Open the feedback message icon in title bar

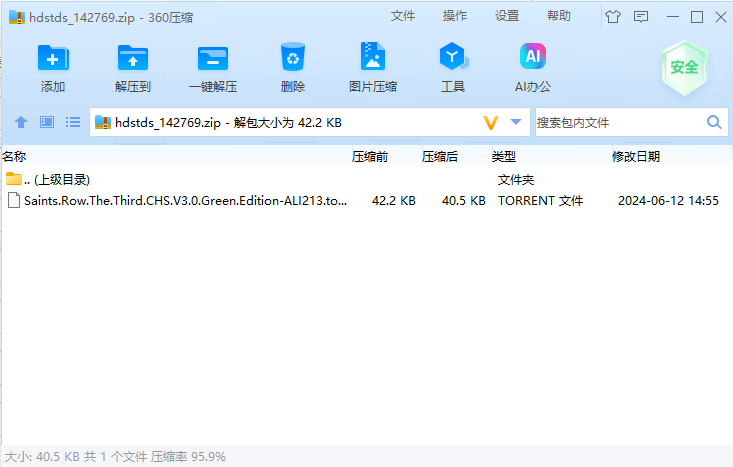tap(641, 17)
